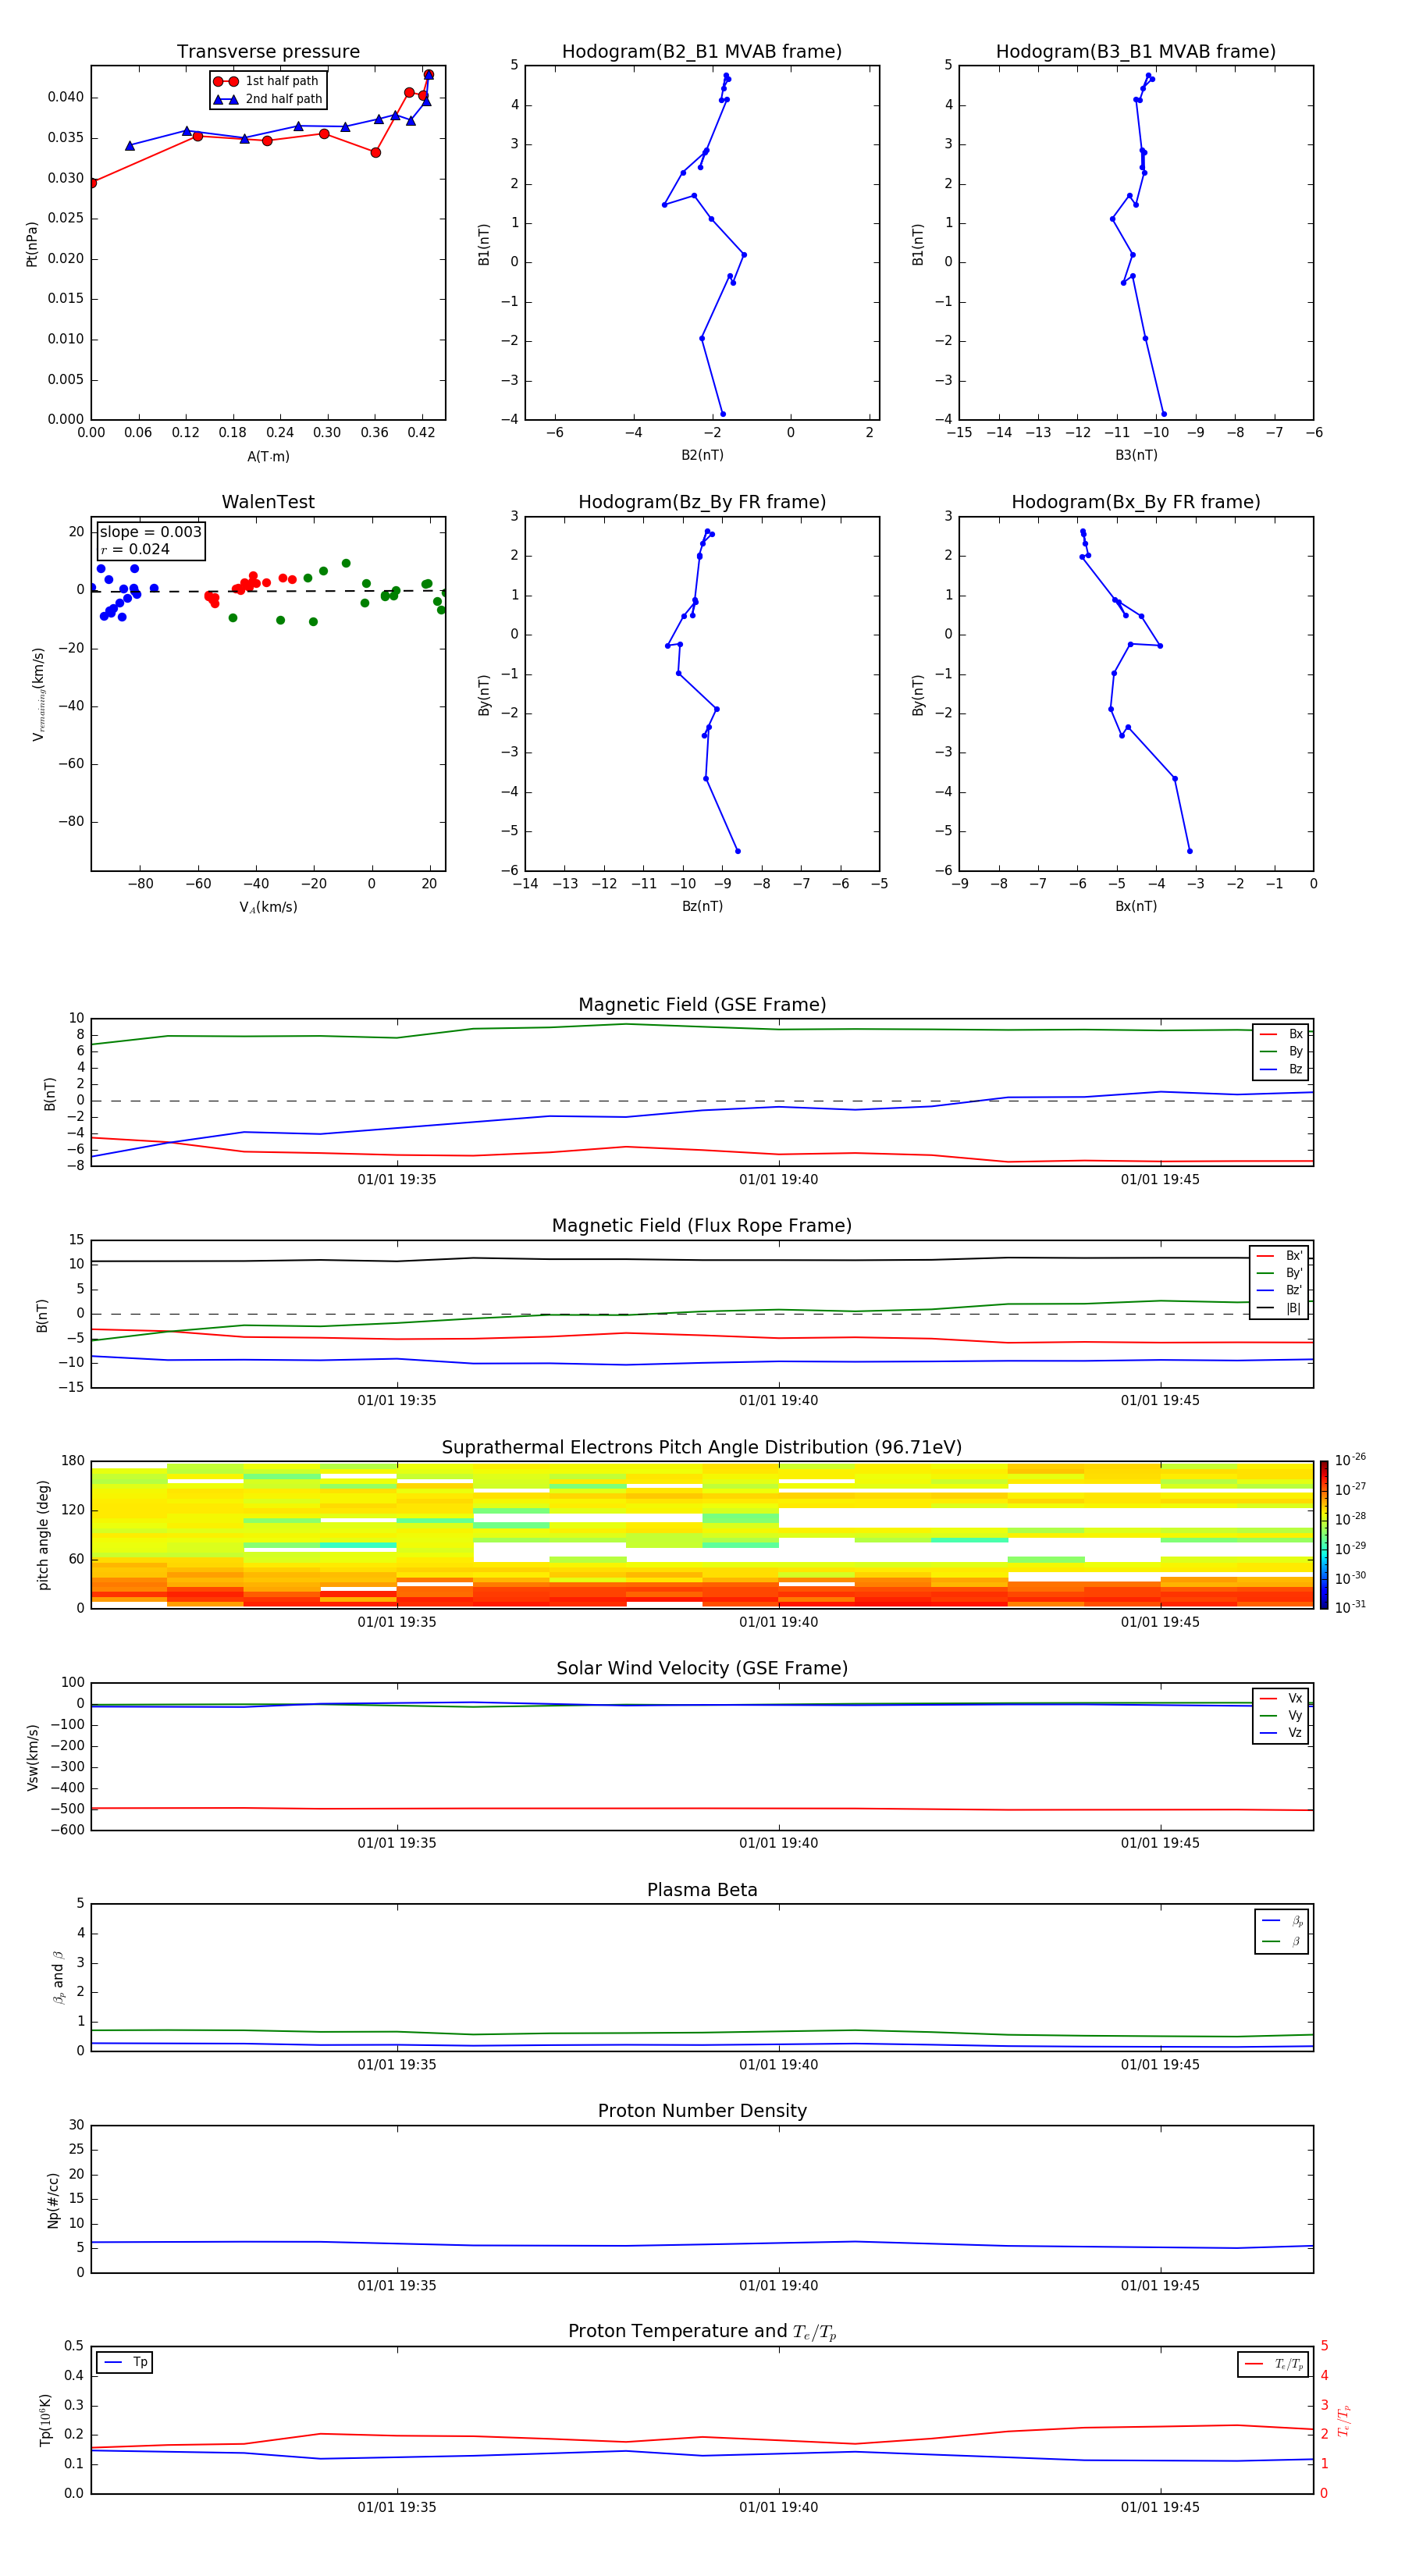Click the Hodogram(B3_B1 MVAB frame) title
Screen dimensions: 1405x2576
click(1136, 52)
